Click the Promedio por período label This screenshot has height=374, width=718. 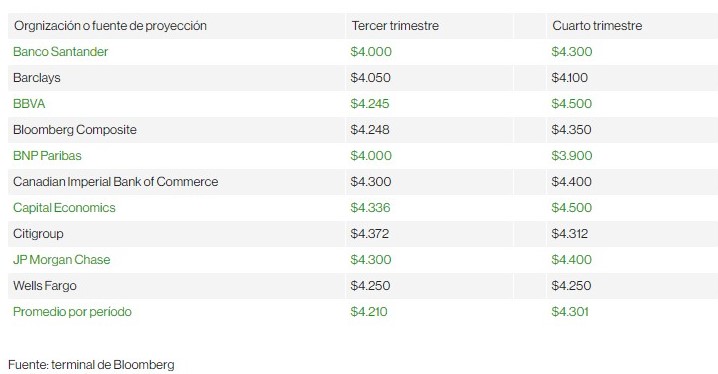click(72, 312)
